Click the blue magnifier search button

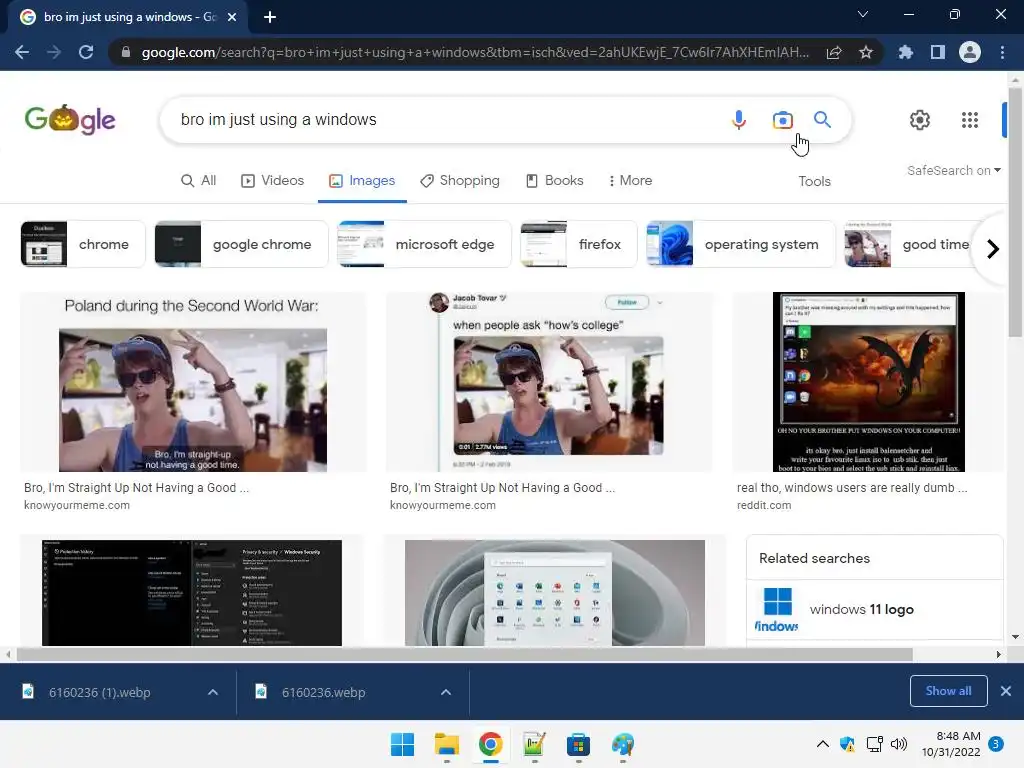(x=822, y=120)
